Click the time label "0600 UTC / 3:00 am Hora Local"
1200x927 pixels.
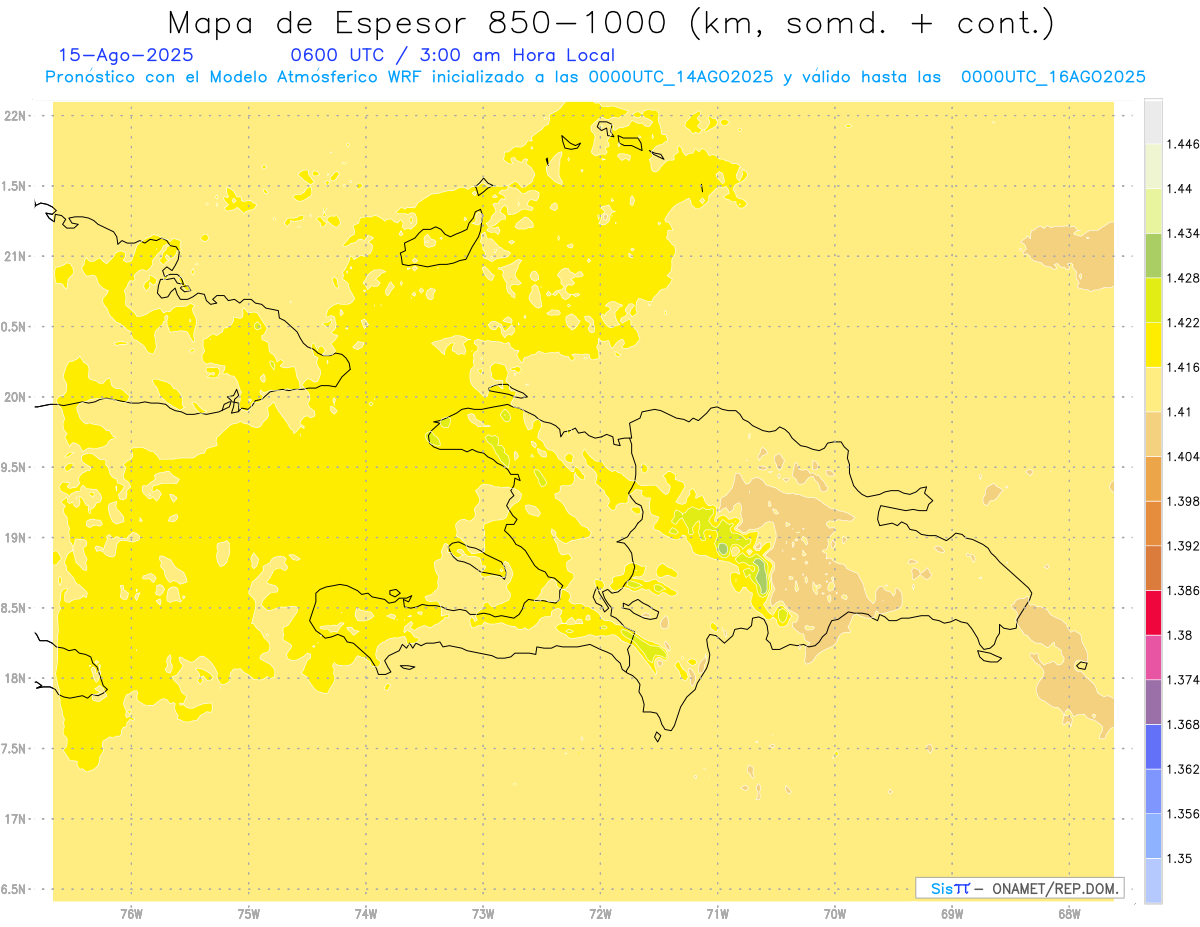click(453, 56)
